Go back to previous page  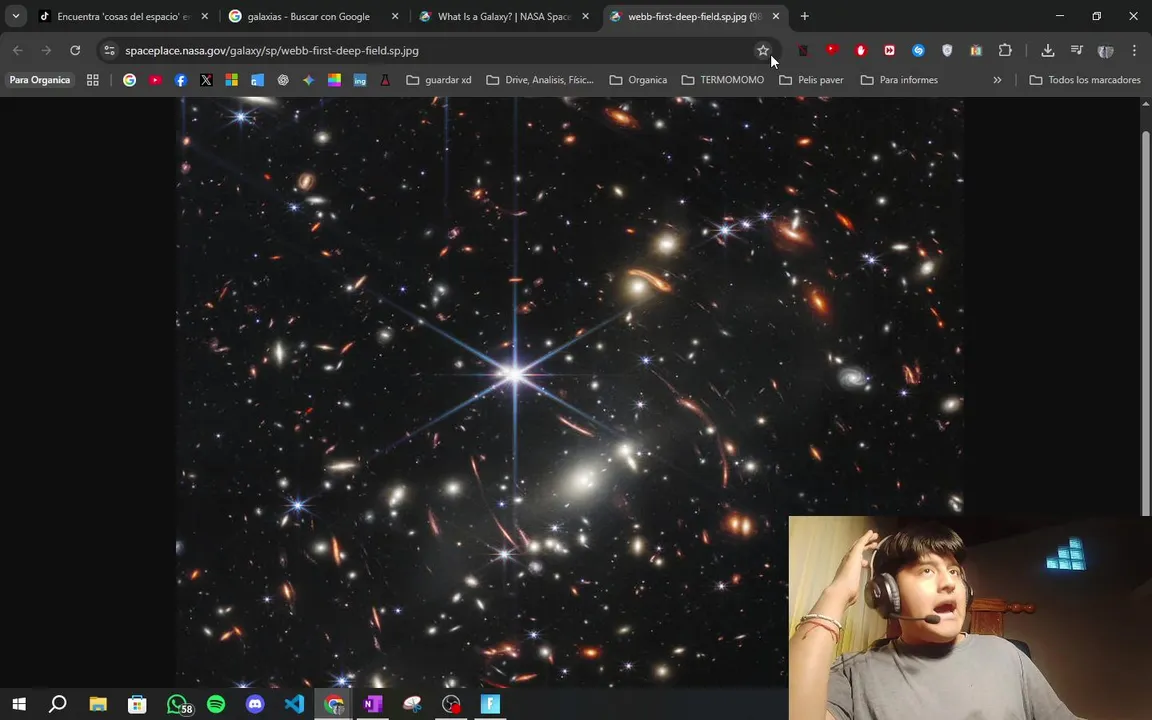click(18, 51)
